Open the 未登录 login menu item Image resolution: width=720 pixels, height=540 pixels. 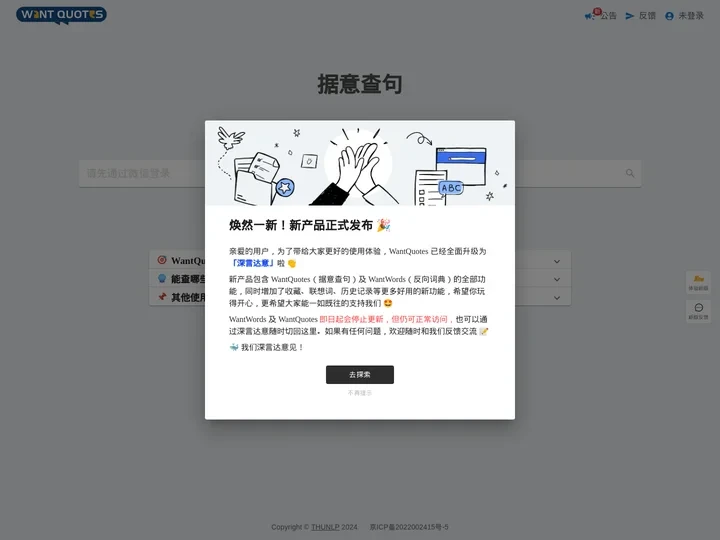pyautogui.click(x=691, y=16)
